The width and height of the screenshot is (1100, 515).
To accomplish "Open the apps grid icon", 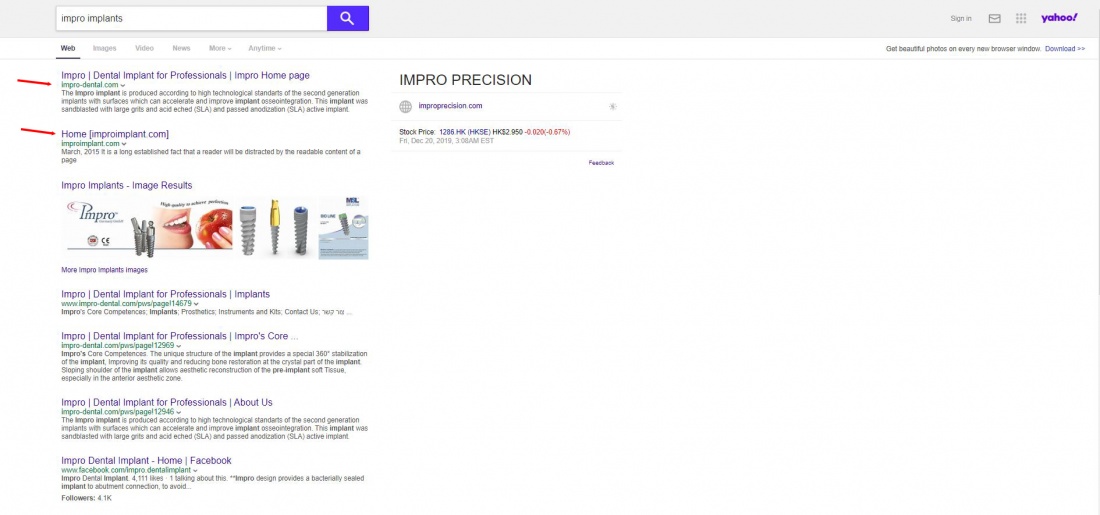I will pyautogui.click(x=1021, y=18).
